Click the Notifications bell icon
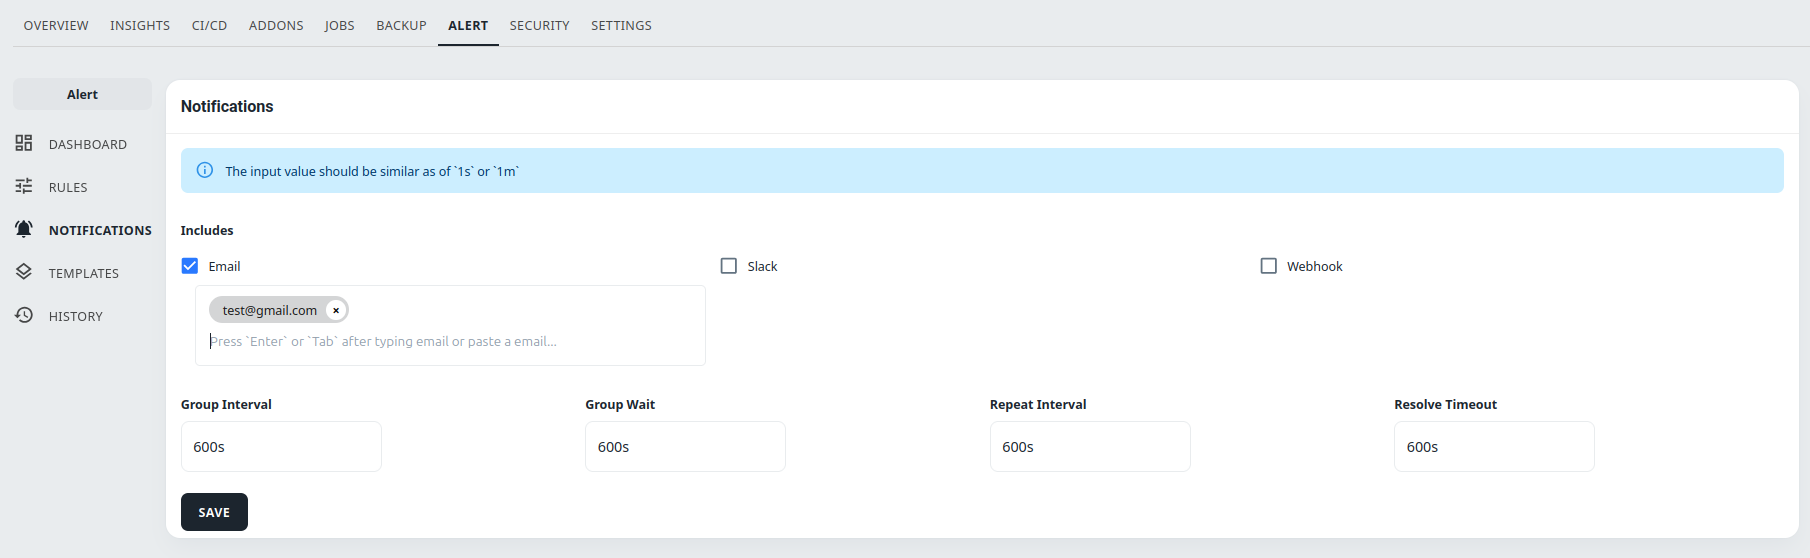The height and width of the screenshot is (558, 1810). (24, 229)
